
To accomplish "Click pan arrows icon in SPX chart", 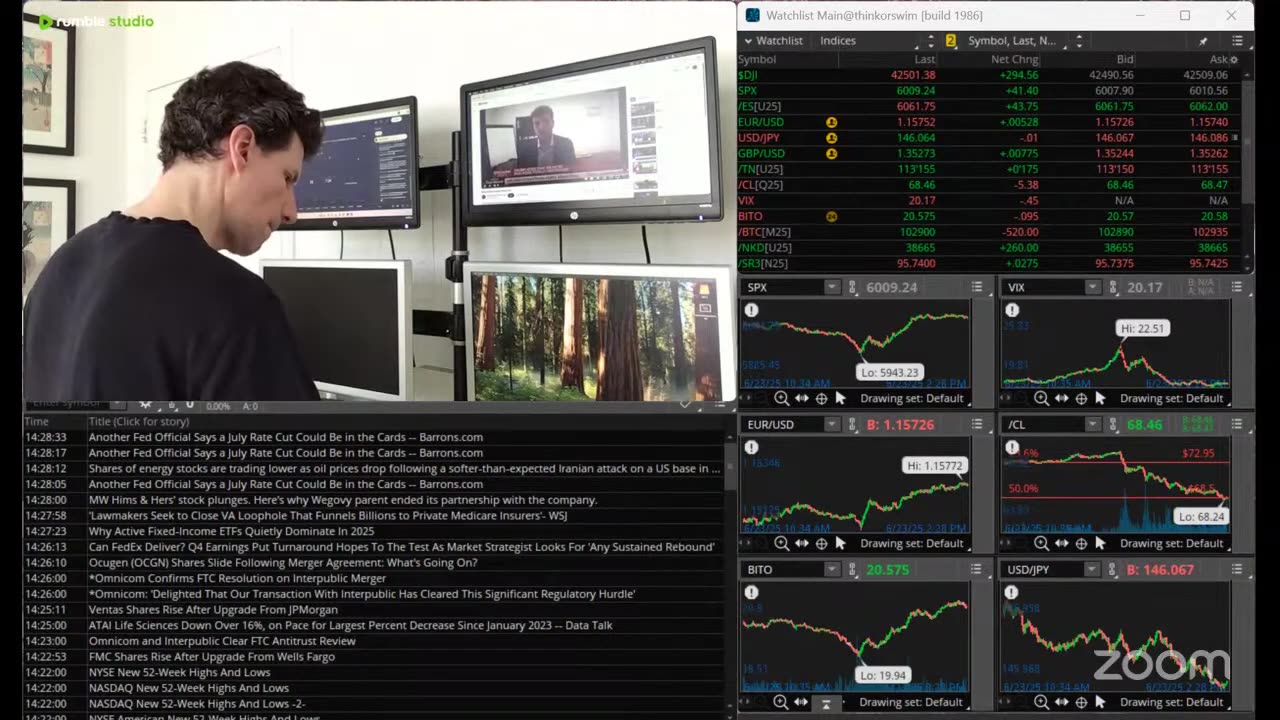I will (801, 398).
